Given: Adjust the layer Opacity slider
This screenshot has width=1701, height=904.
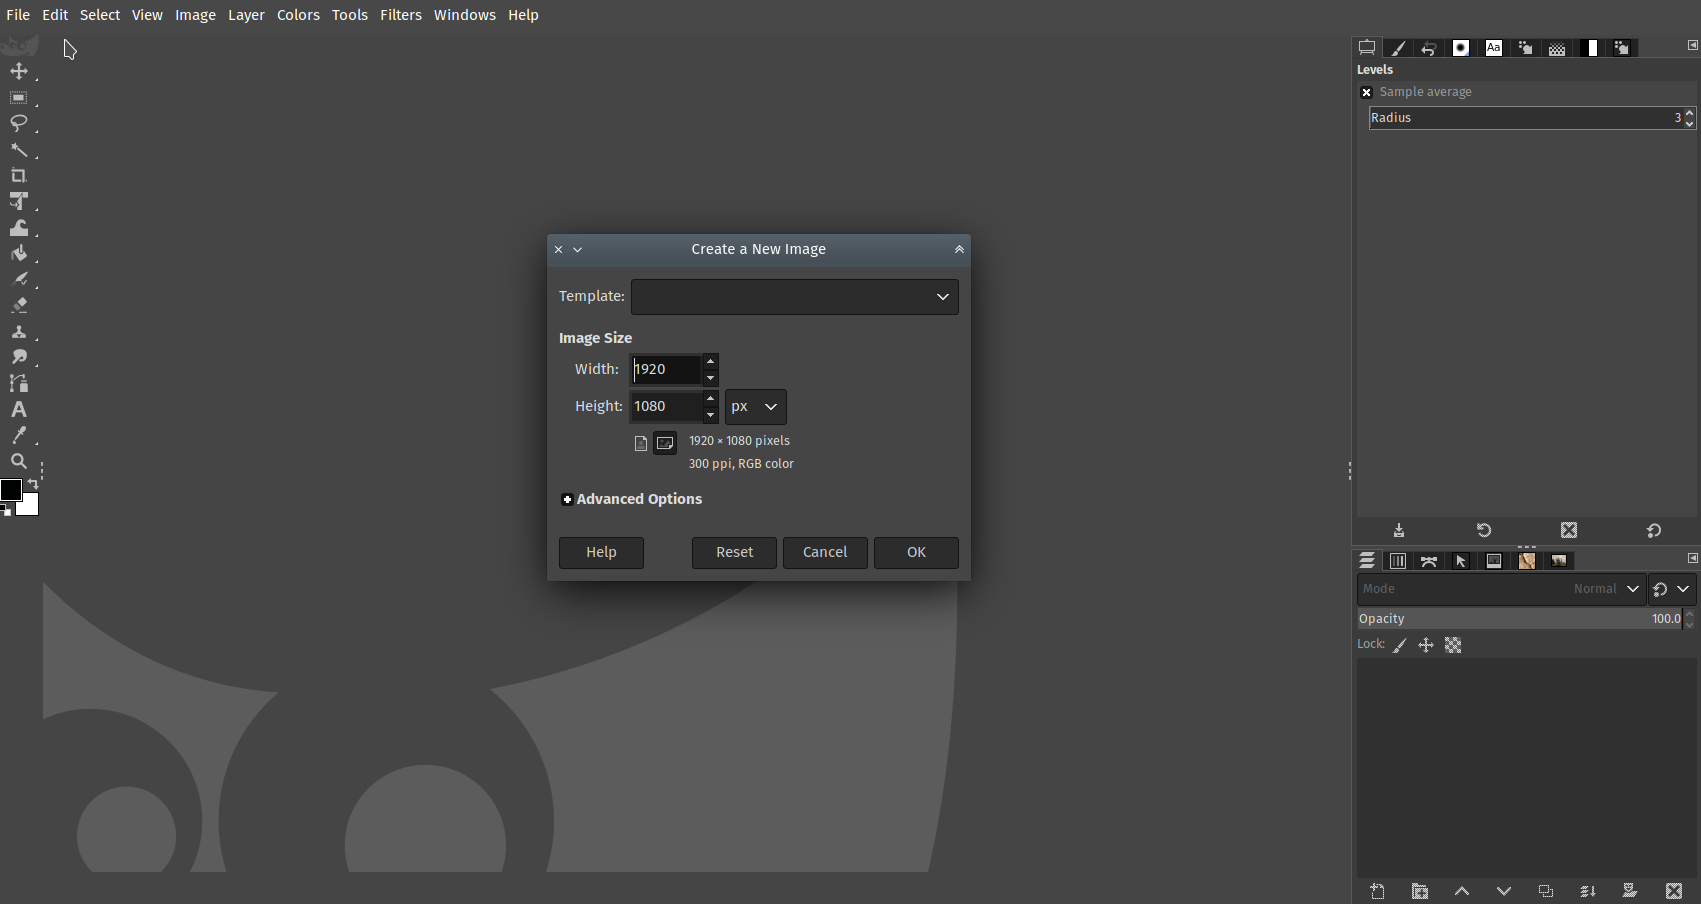Looking at the screenshot, I should click(1520, 619).
